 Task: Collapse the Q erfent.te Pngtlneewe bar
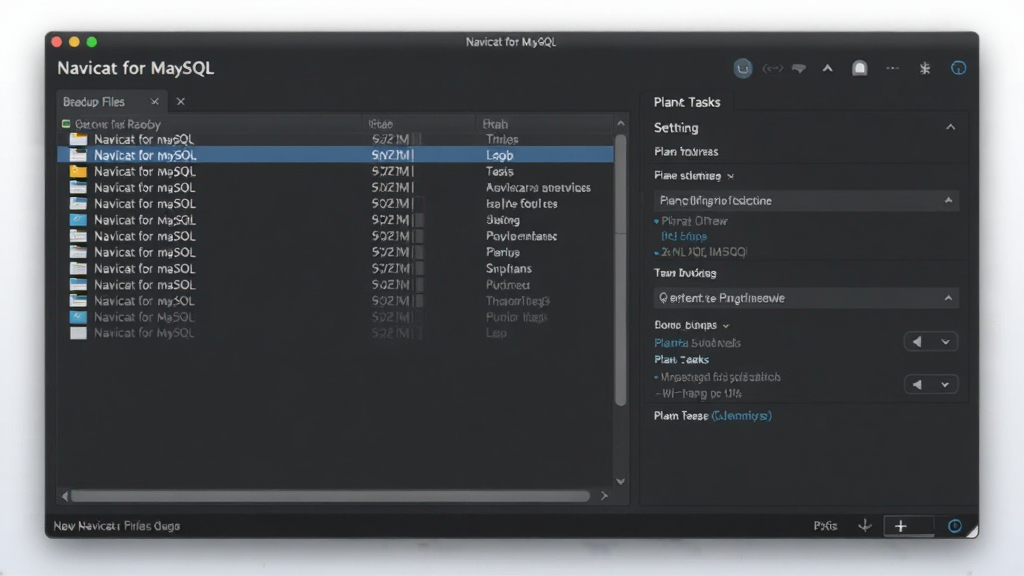tap(948, 298)
